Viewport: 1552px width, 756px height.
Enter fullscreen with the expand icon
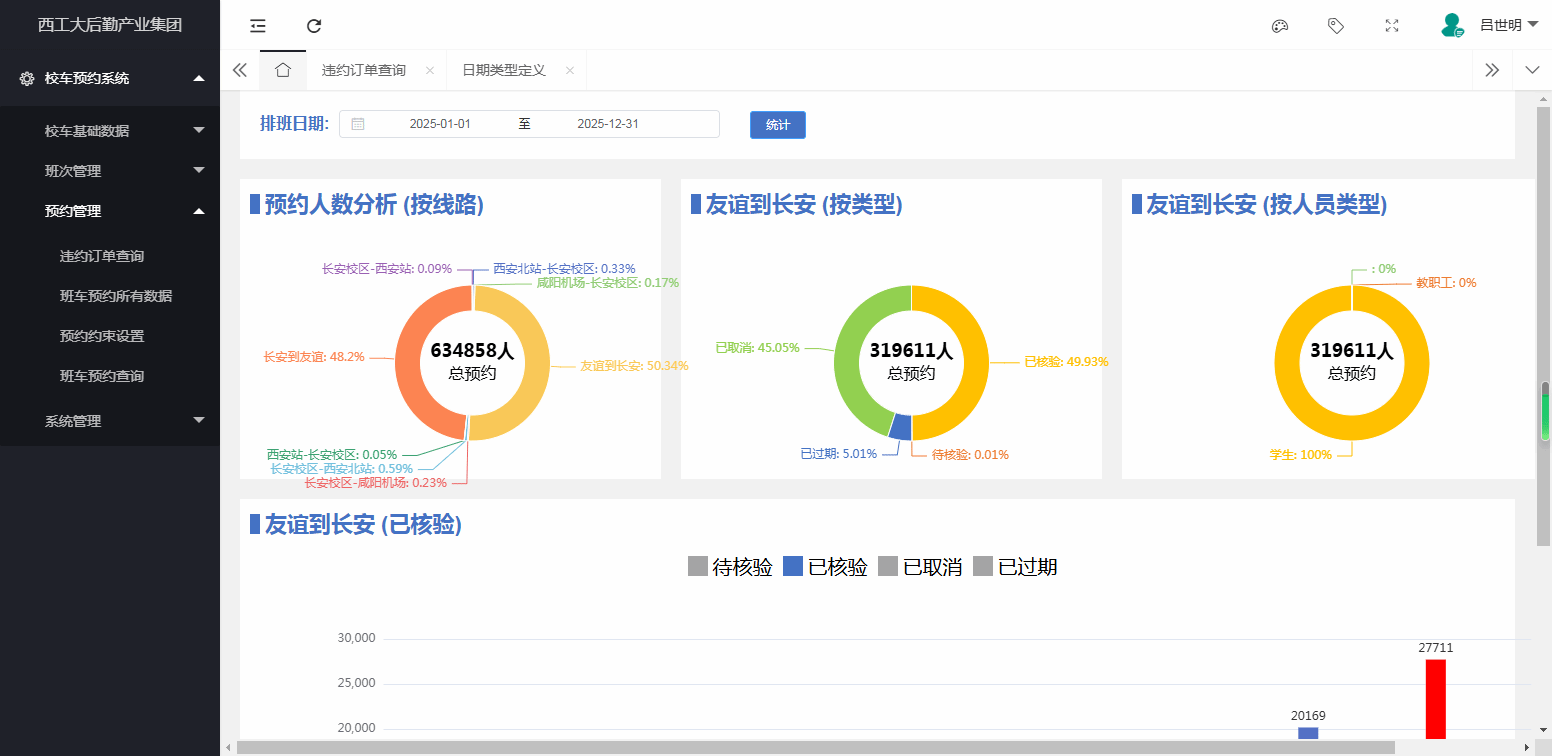tap(1391, 26)
